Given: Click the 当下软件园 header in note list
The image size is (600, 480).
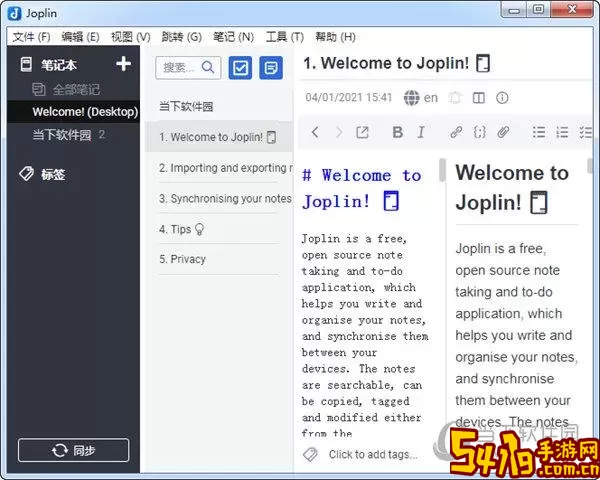Looking at the screenshot, I should [x=186, y=106].
